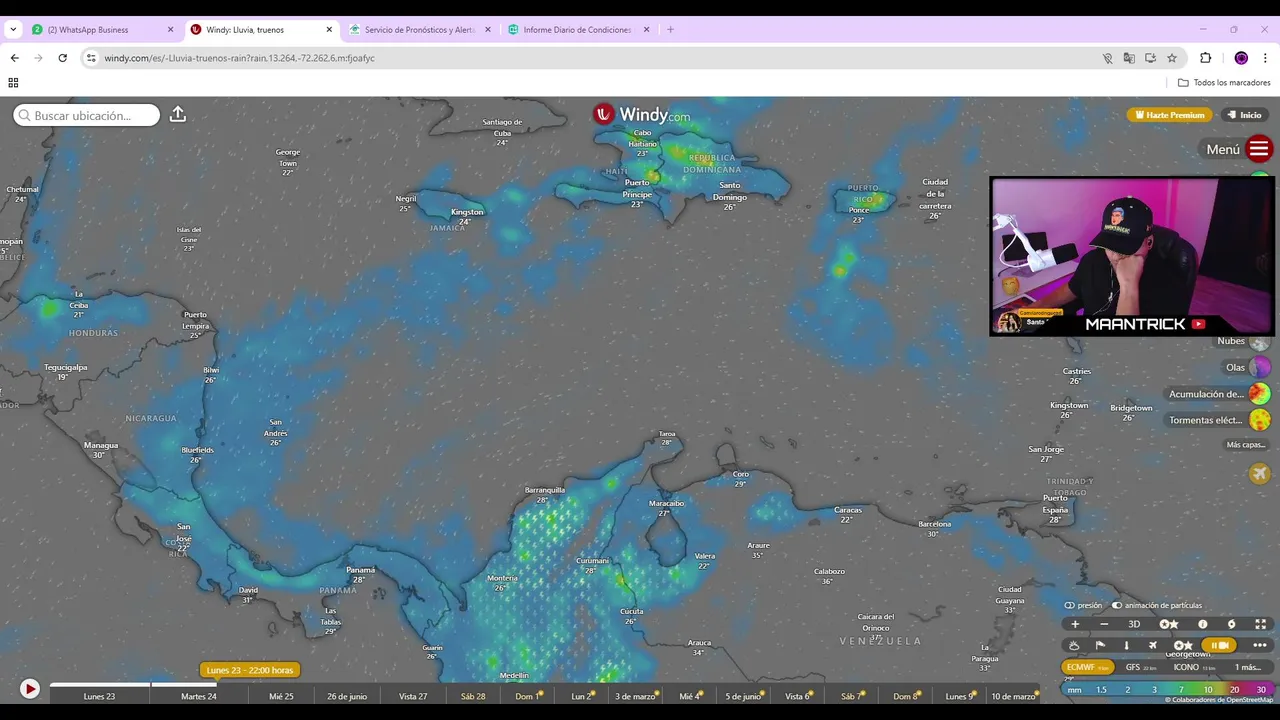
Task: Open Chrome tab search dropdown arrow
Action: tap(13, 30)
